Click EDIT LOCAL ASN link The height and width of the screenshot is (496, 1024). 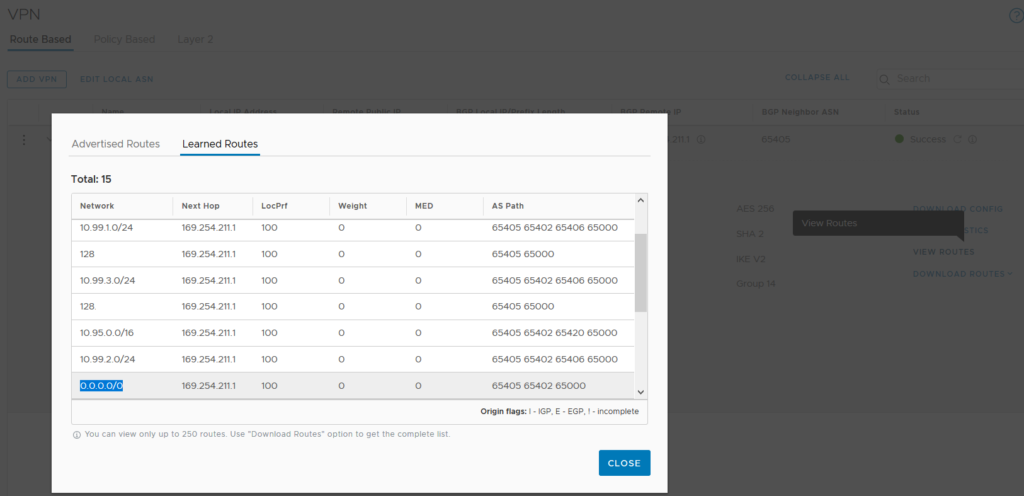coord(116,79)
